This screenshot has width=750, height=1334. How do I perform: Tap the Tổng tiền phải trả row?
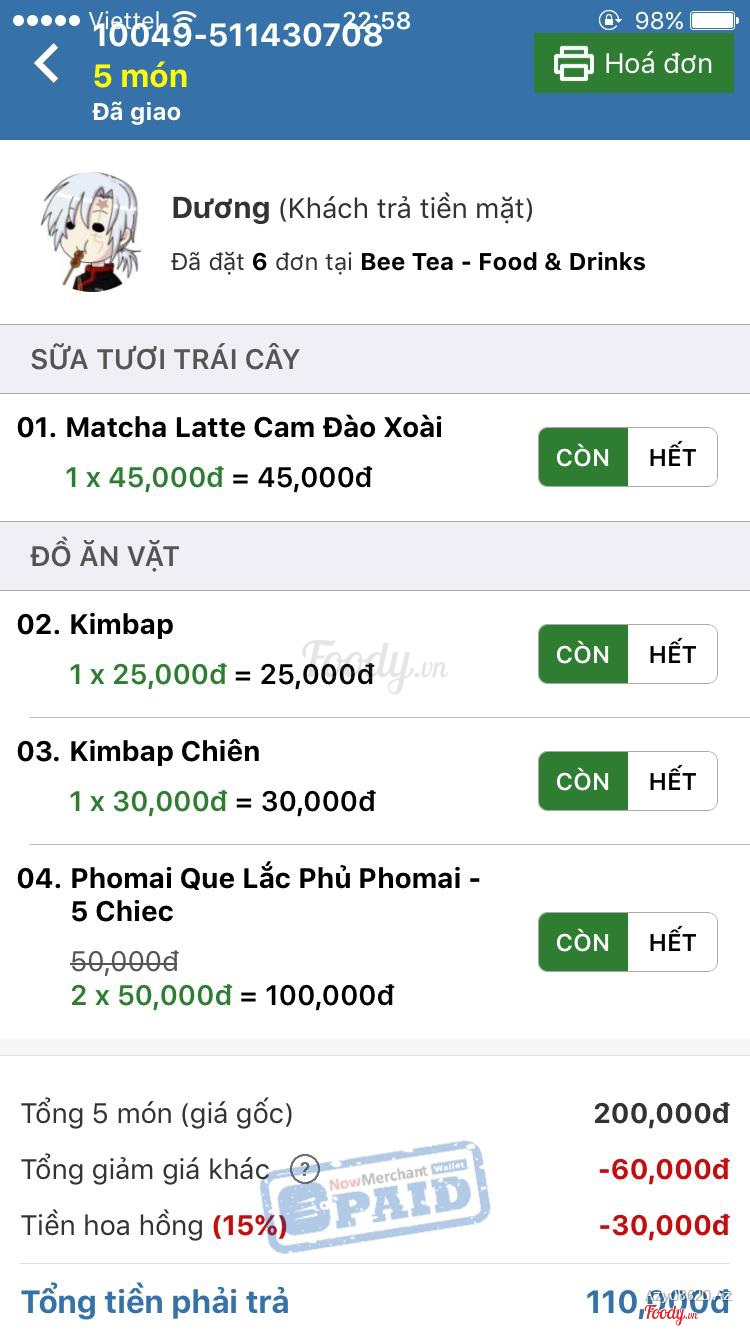coord(375,1301)
